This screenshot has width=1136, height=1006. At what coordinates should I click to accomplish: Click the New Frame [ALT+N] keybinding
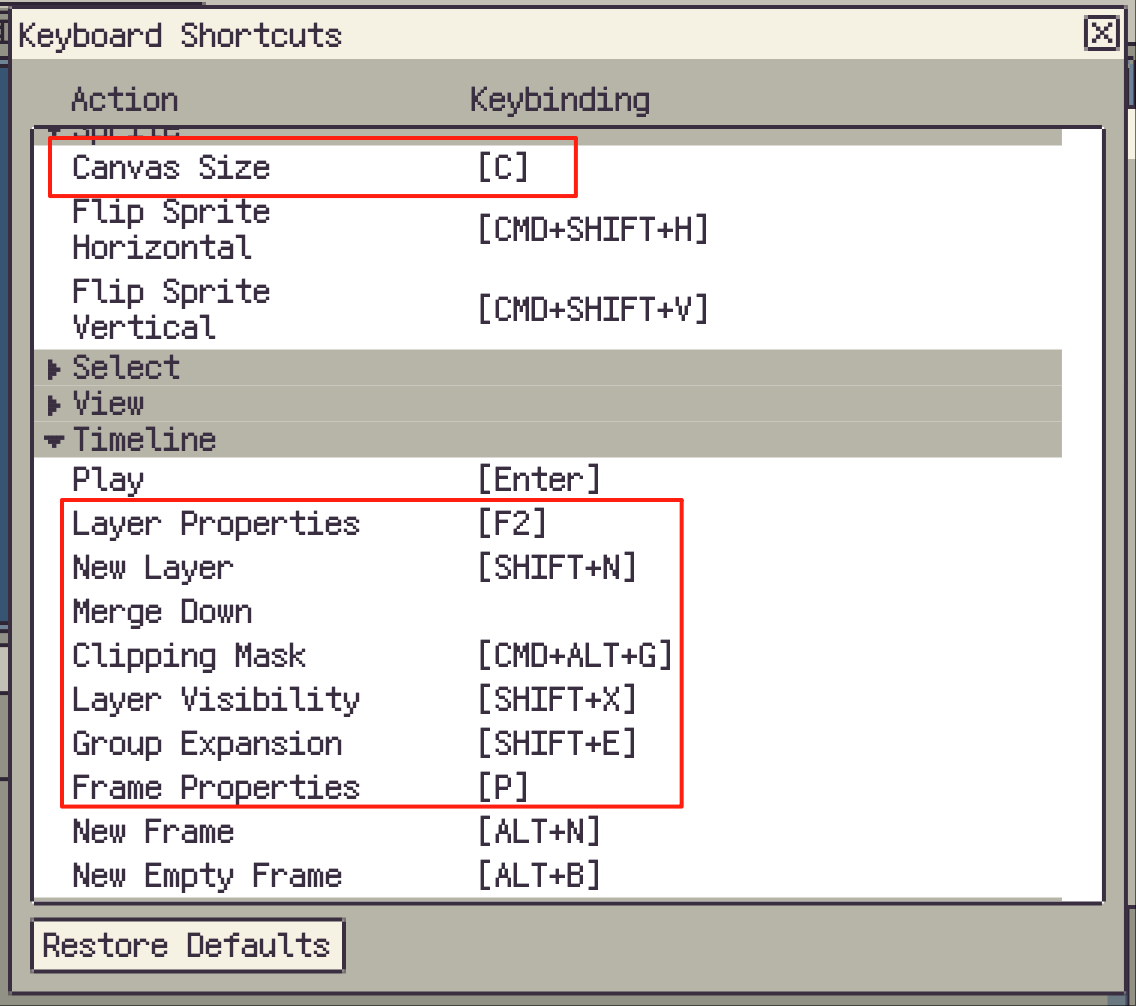pos(539,832)
